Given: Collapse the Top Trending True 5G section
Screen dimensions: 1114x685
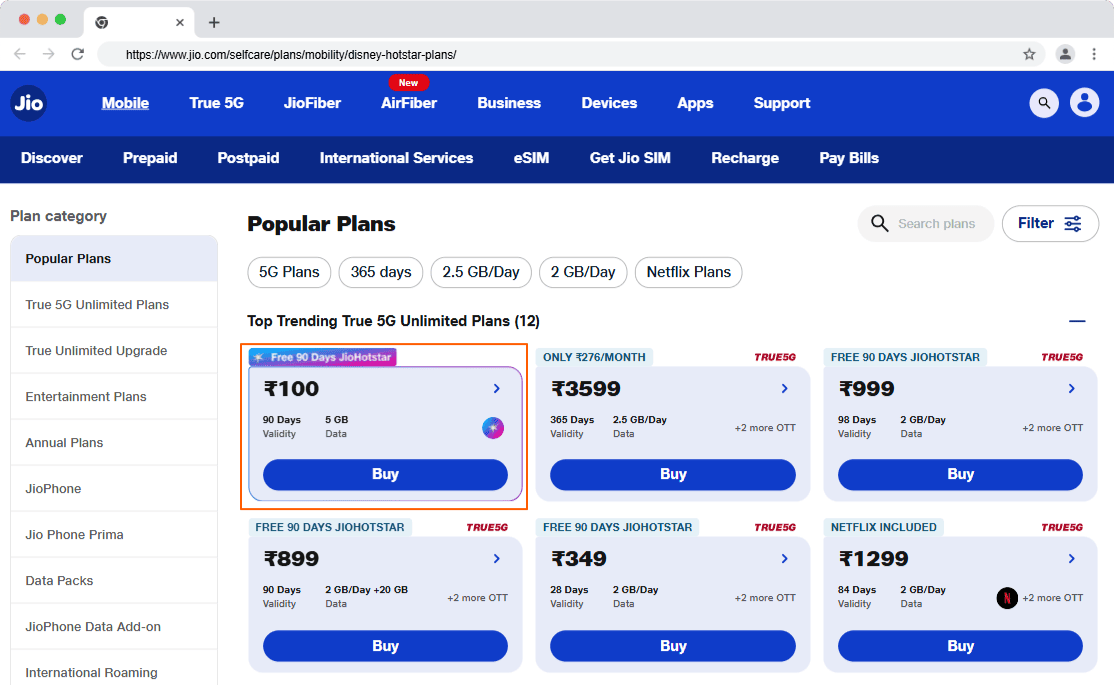Looking at the screenshot, I should [1077, 321].
